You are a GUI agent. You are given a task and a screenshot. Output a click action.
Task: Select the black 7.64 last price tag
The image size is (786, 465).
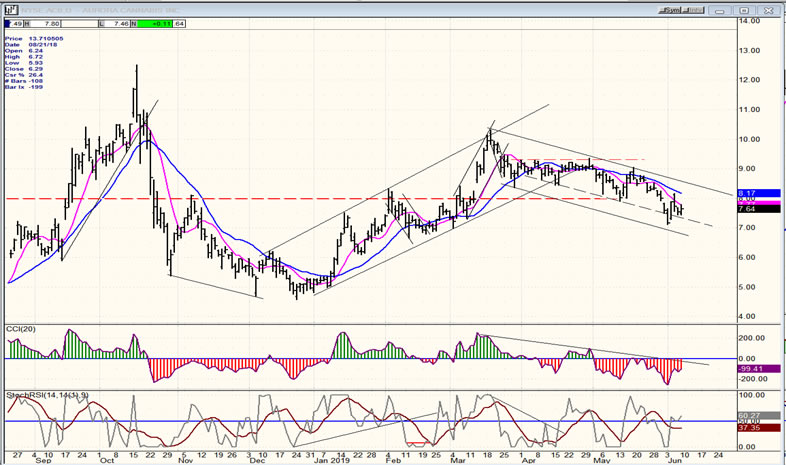pyautogui.click(x=748, y=209)
